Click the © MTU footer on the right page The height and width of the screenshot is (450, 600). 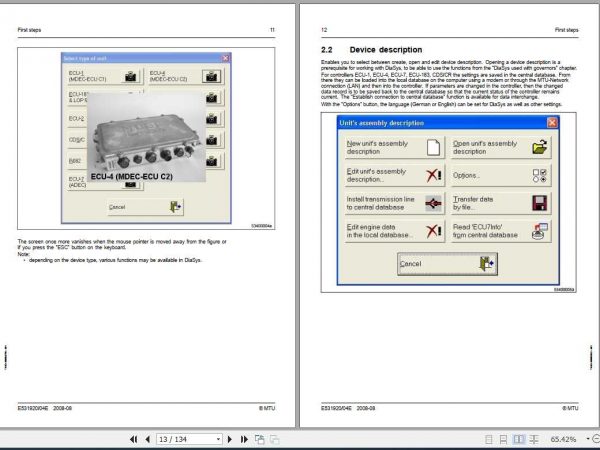(570, 408)
